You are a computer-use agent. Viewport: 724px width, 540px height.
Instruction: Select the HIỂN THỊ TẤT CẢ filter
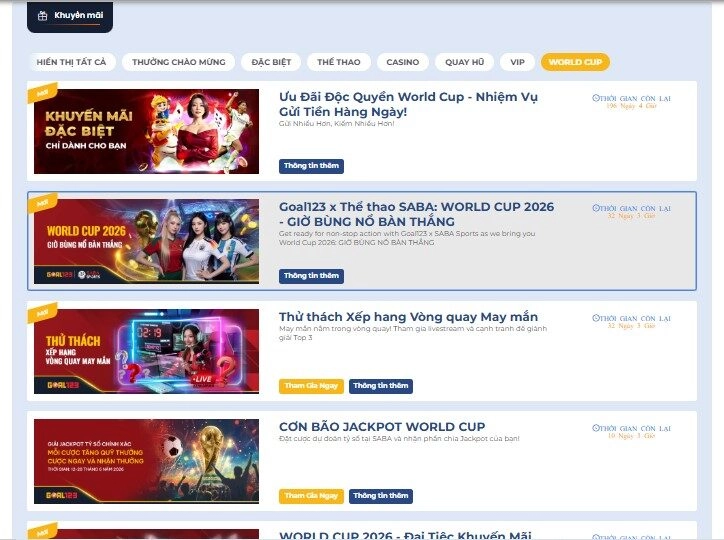tap(71, 62)
